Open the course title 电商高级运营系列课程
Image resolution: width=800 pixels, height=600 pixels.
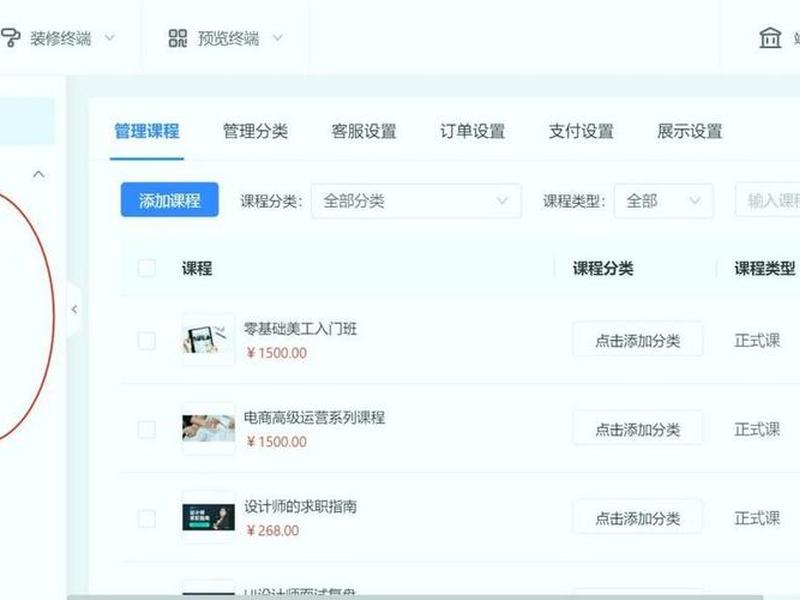coord(314,418)
